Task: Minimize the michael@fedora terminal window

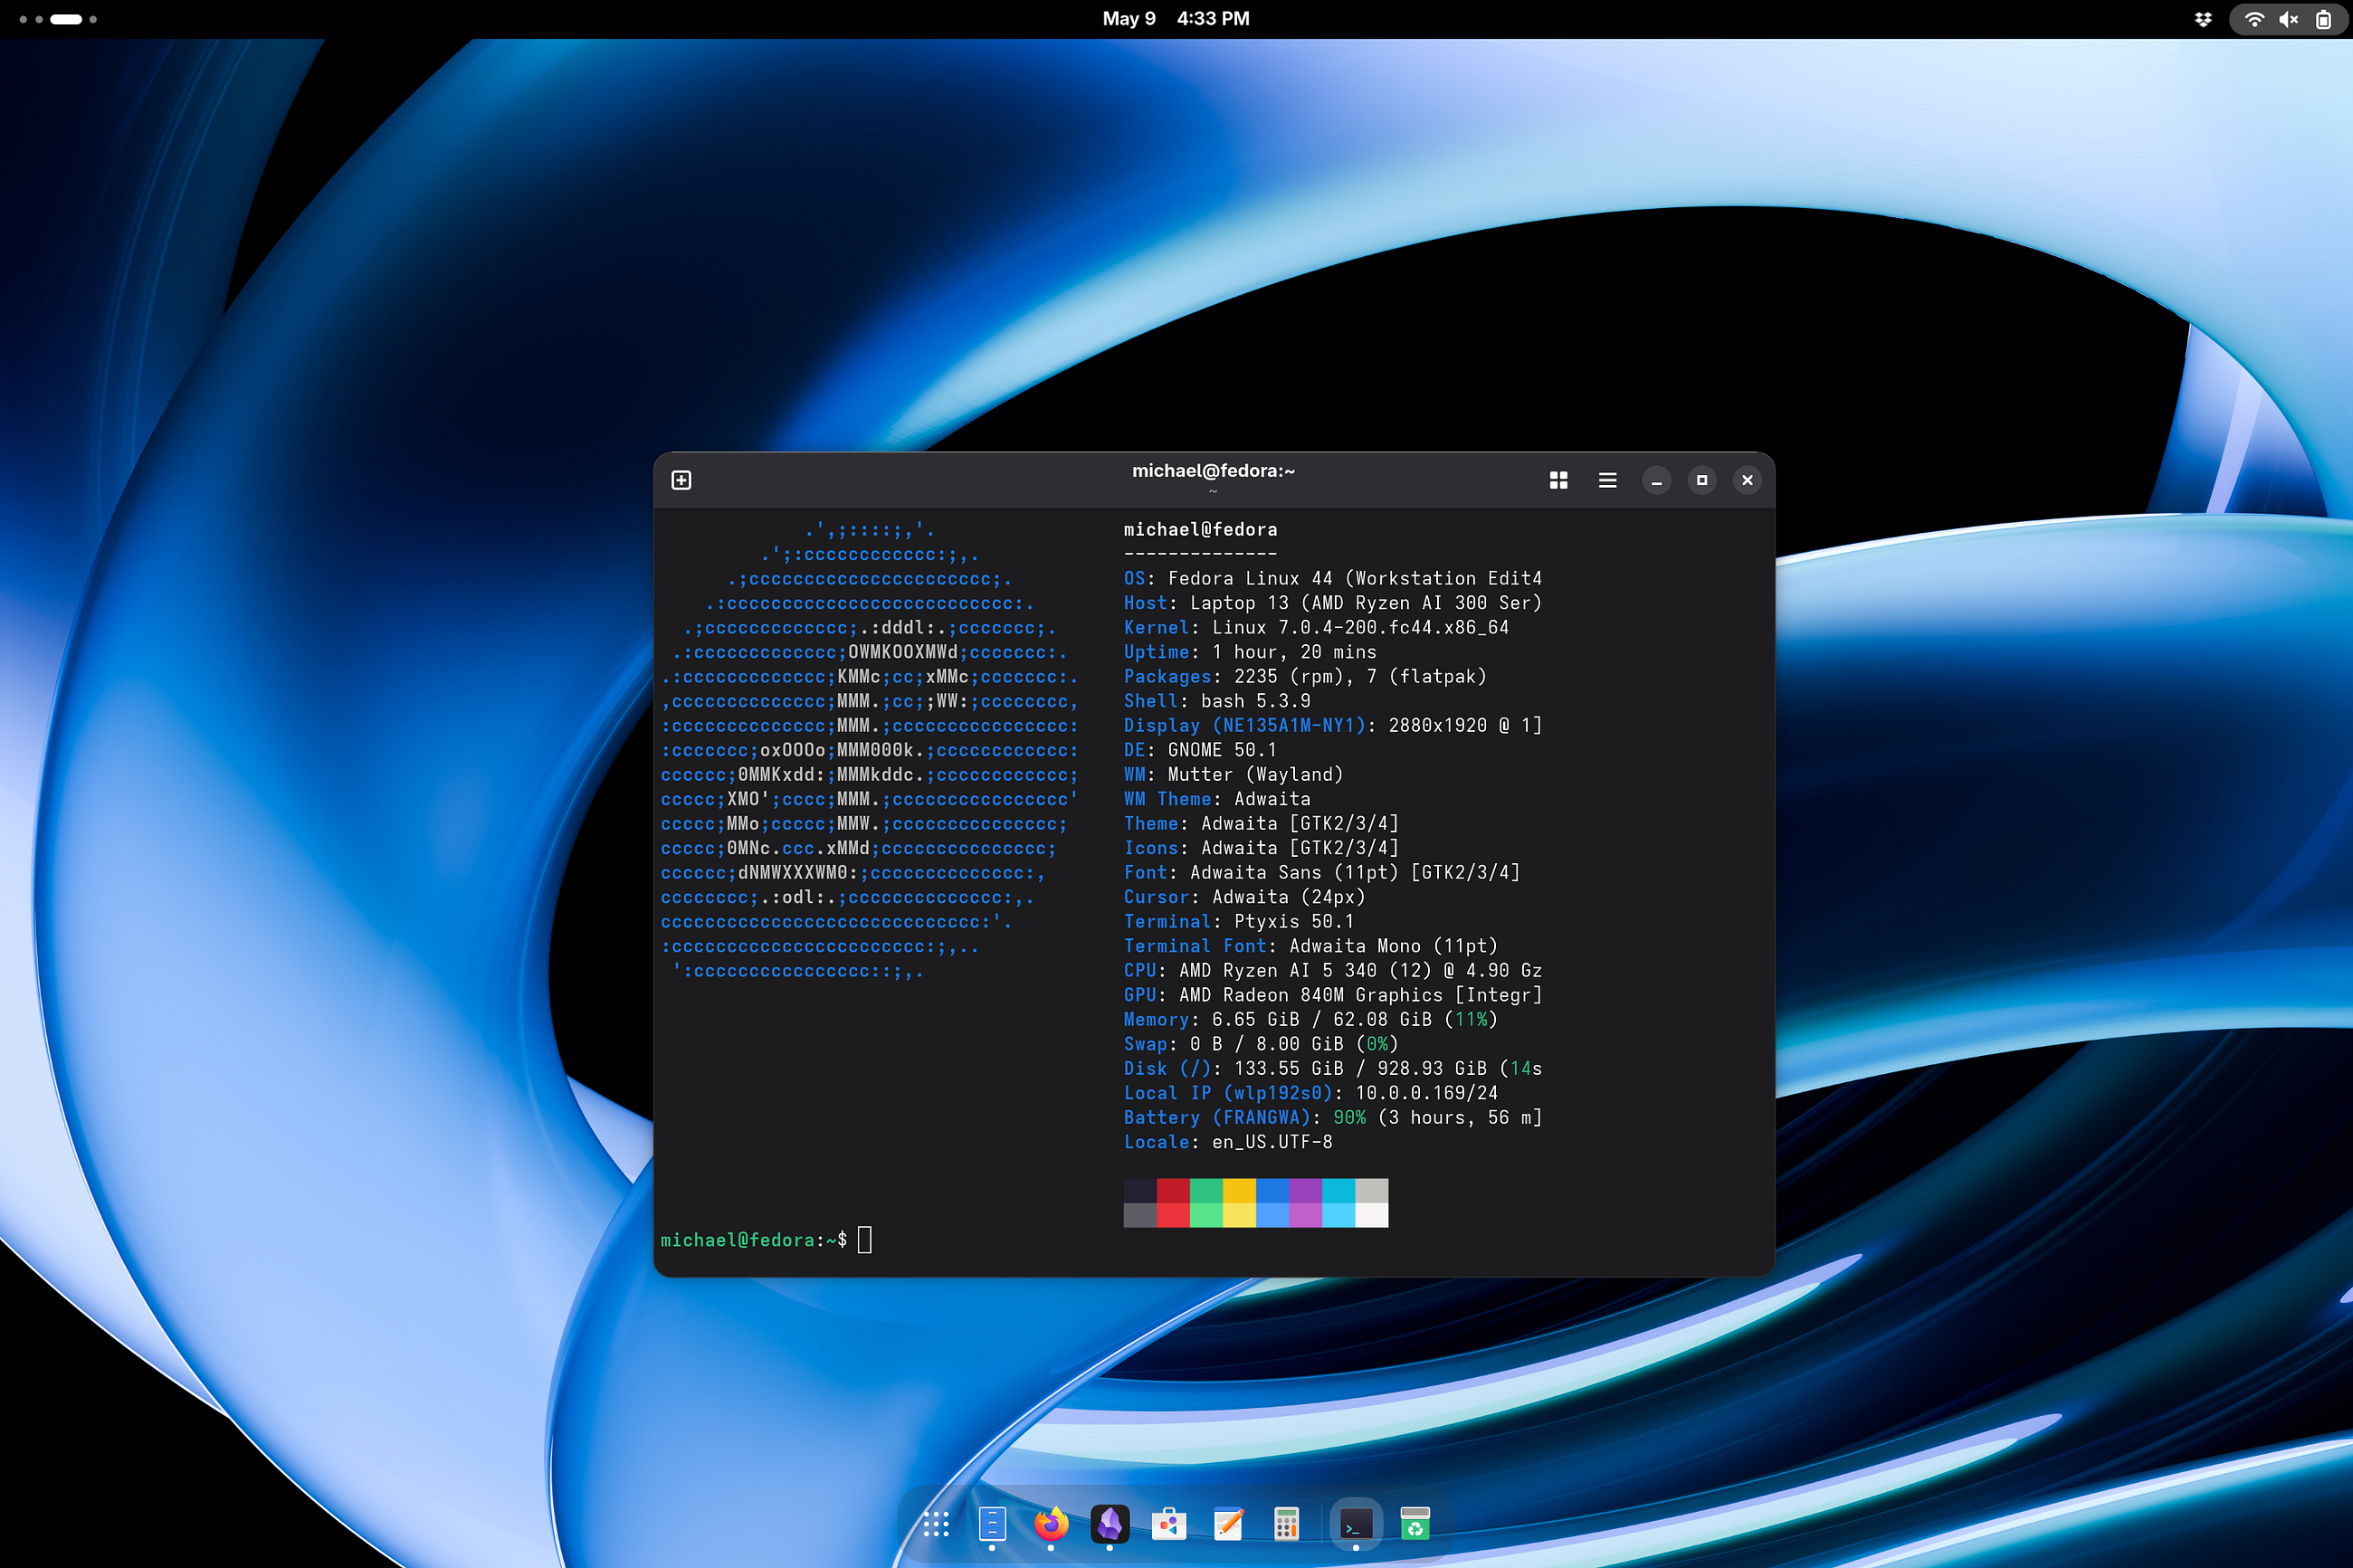Action: point(1656,480)
